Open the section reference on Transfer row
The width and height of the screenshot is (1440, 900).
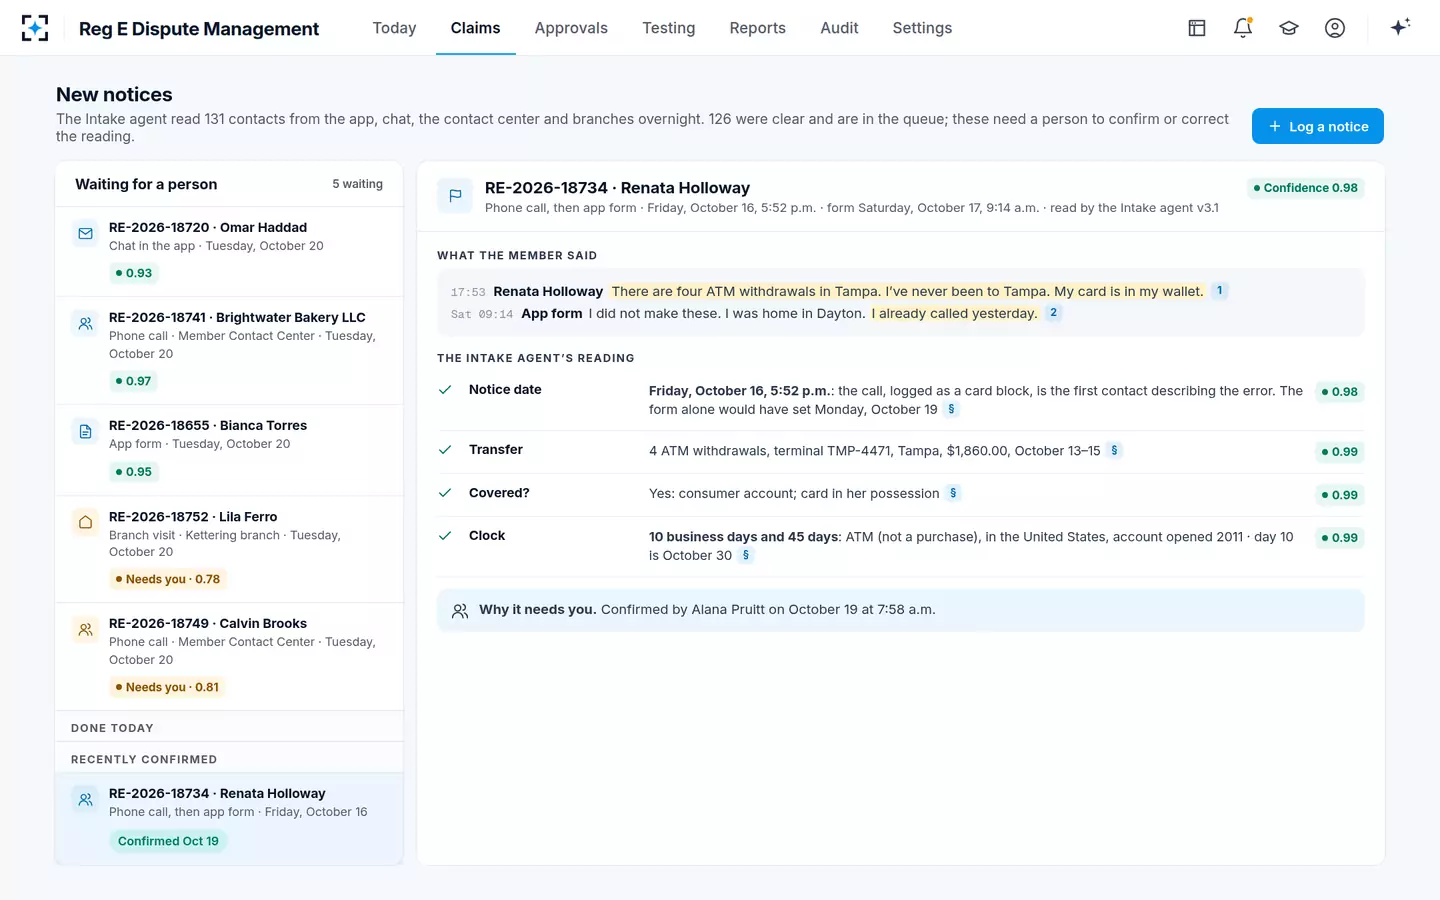point(1114,451)
